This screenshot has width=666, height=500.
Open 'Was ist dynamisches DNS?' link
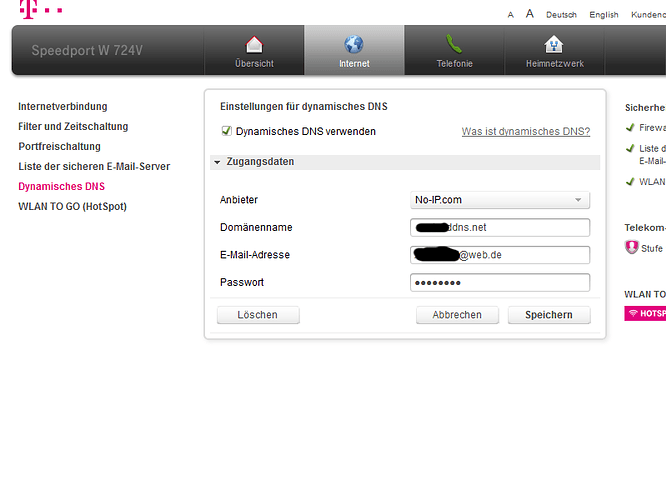(526, 131)
